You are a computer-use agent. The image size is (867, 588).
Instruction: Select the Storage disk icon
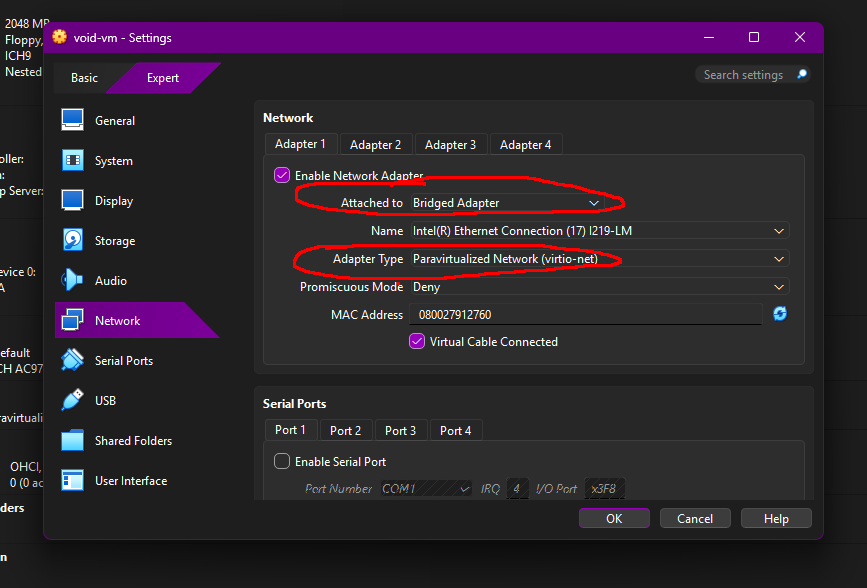pos(73,240)
